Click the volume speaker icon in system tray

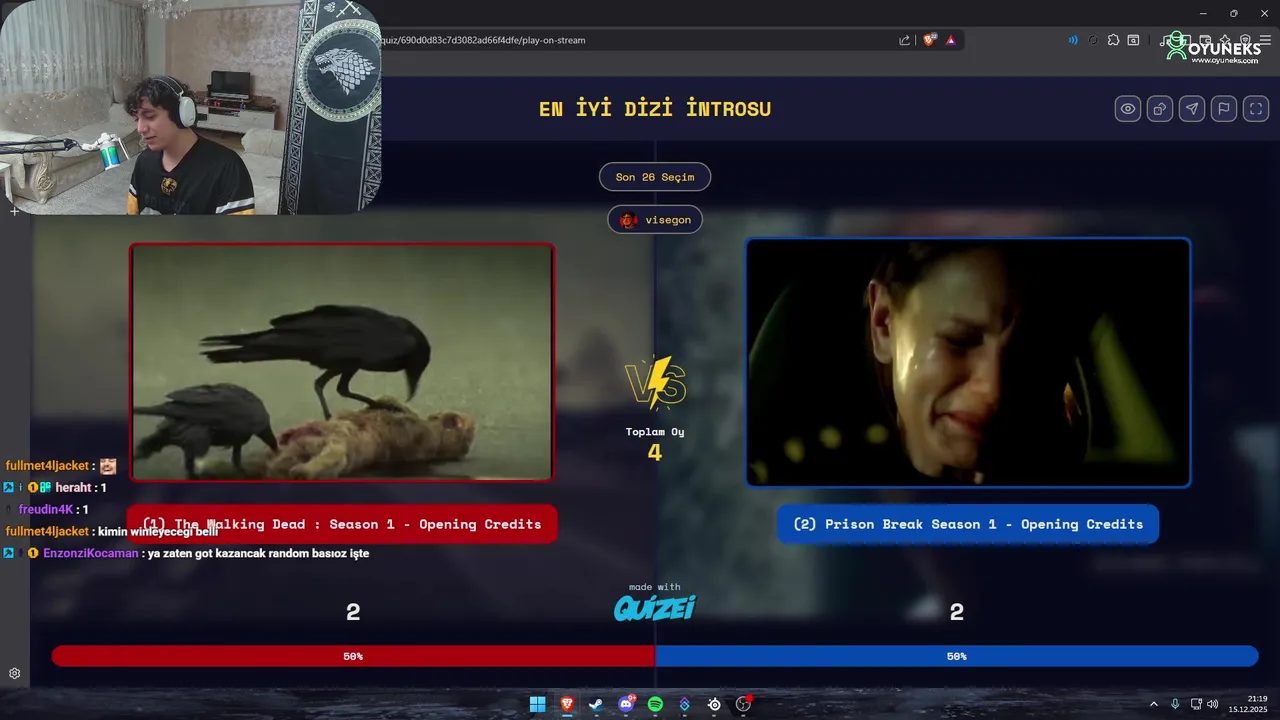pyautogui.click(x=1213, y=704)
